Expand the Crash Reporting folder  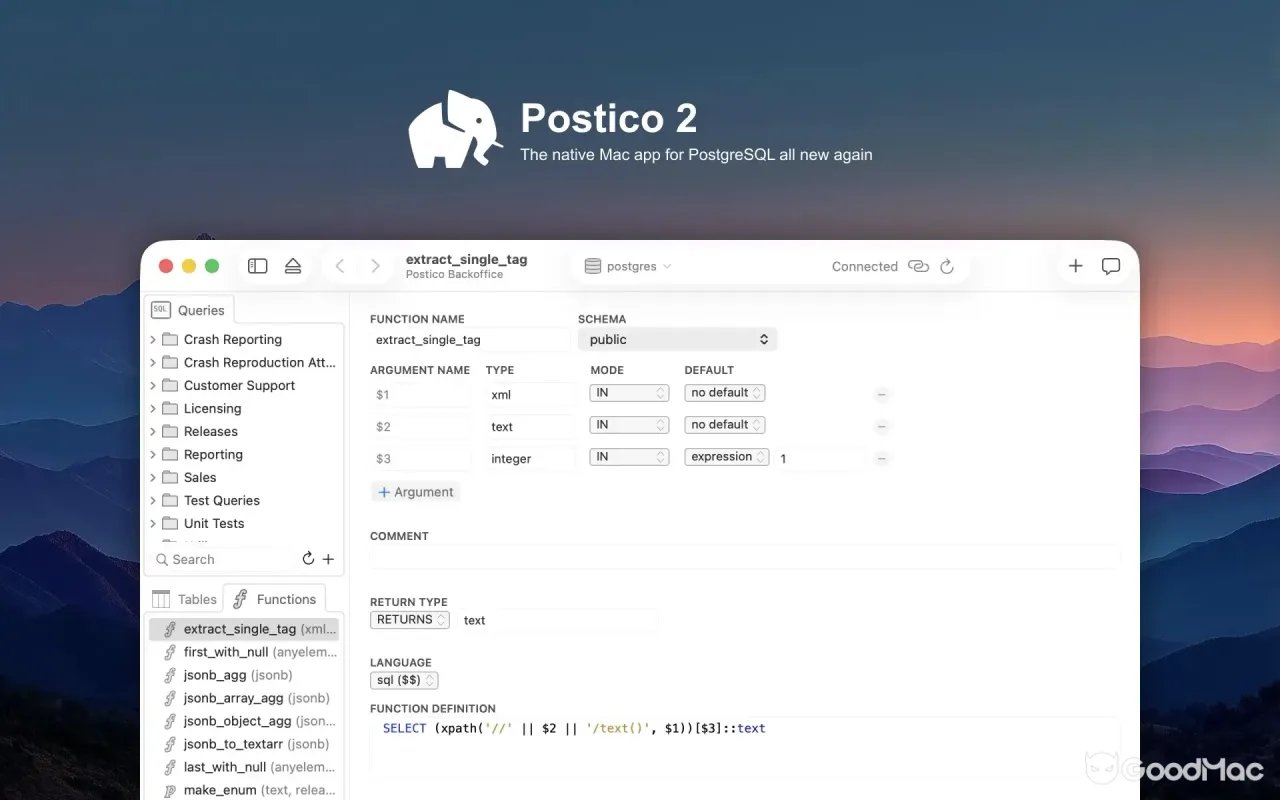tap(153, 339)
